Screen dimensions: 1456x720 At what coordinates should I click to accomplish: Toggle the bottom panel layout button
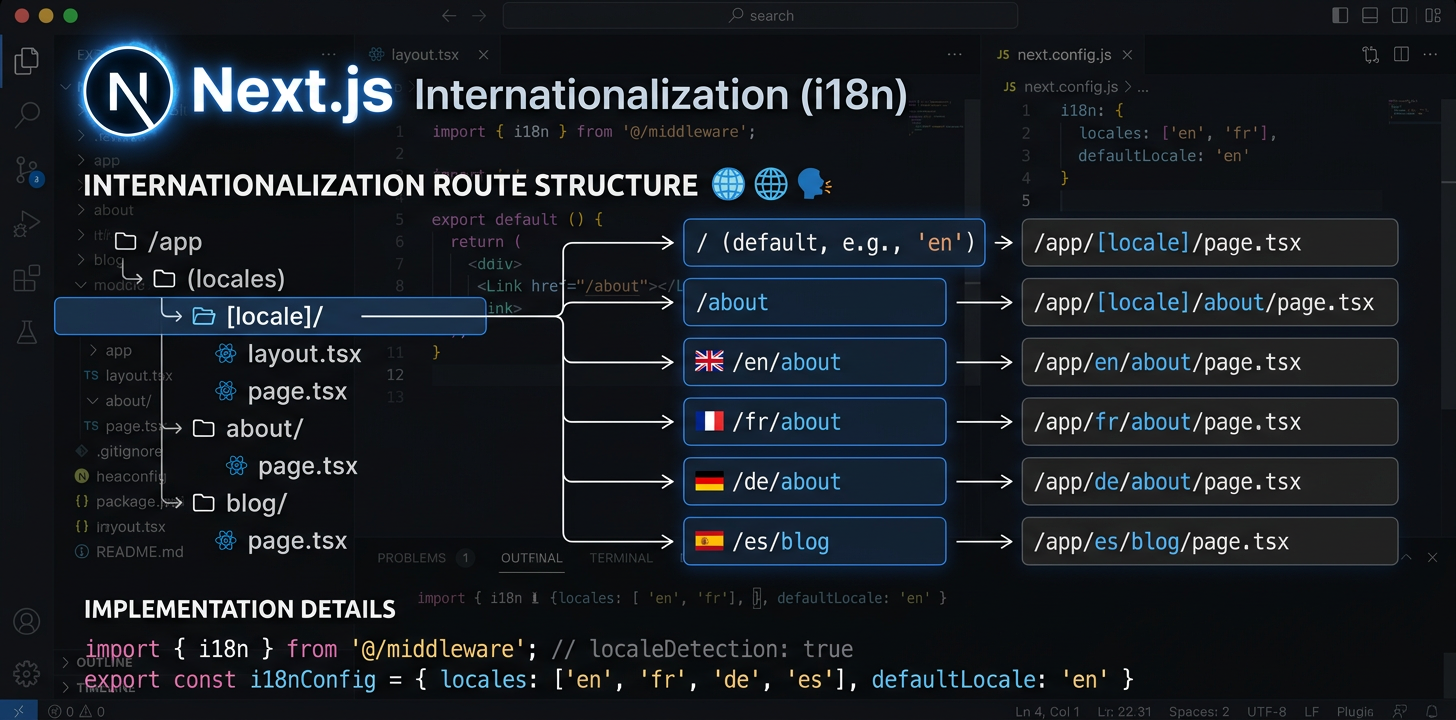(x=1370, y=15)
